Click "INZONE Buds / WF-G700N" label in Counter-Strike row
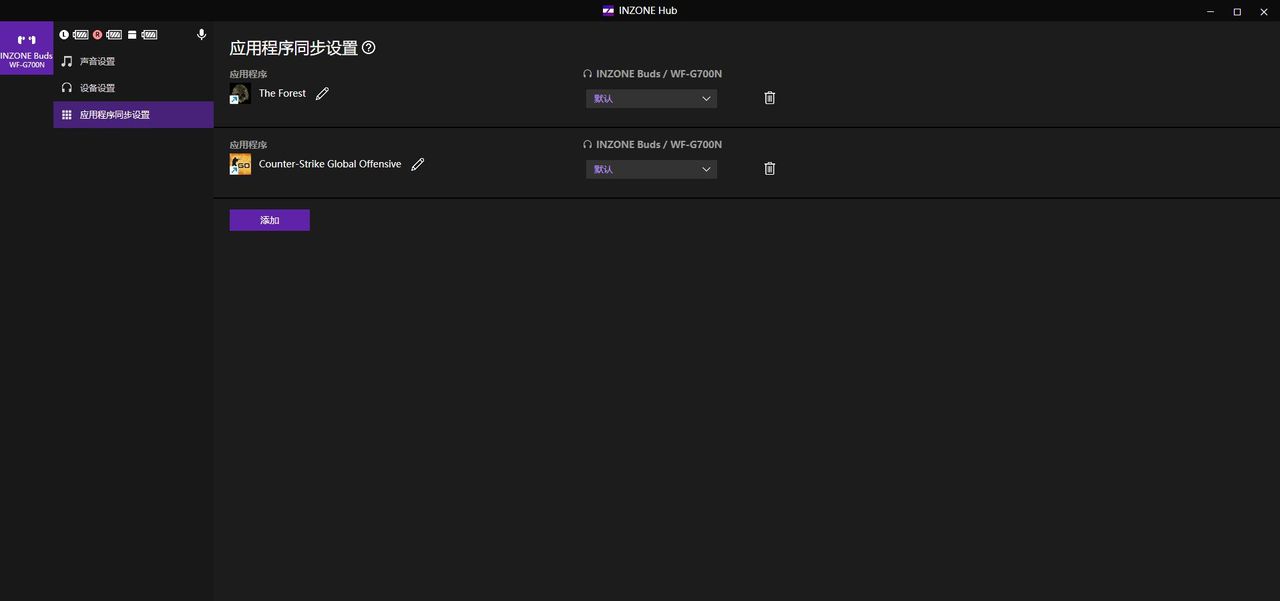Viewport: 1280px width, 601px height. (659, 145)
